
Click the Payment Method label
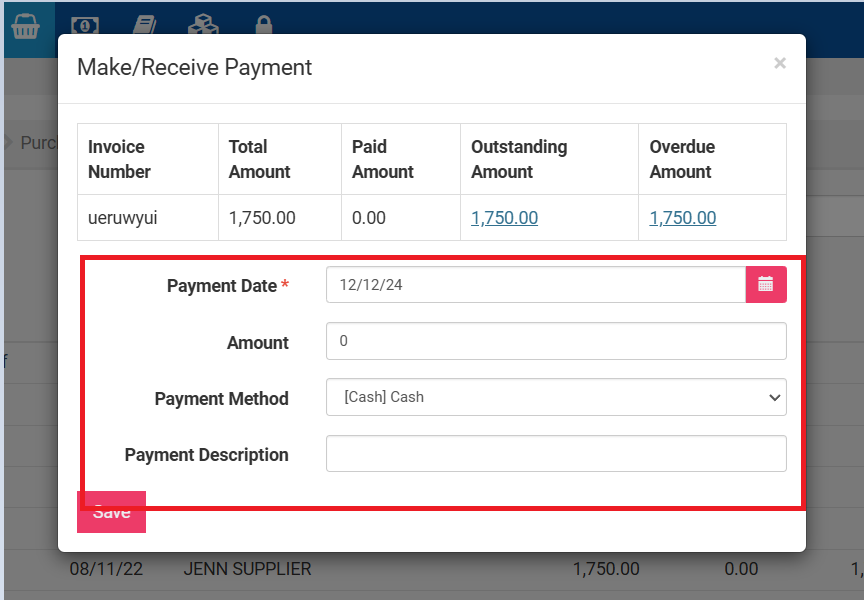coord(222,398)
